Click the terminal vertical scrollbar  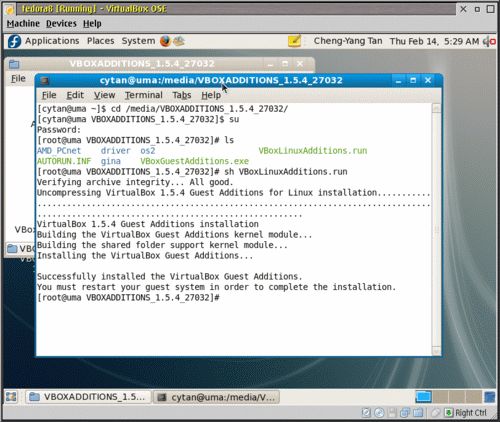pos(436,229)
